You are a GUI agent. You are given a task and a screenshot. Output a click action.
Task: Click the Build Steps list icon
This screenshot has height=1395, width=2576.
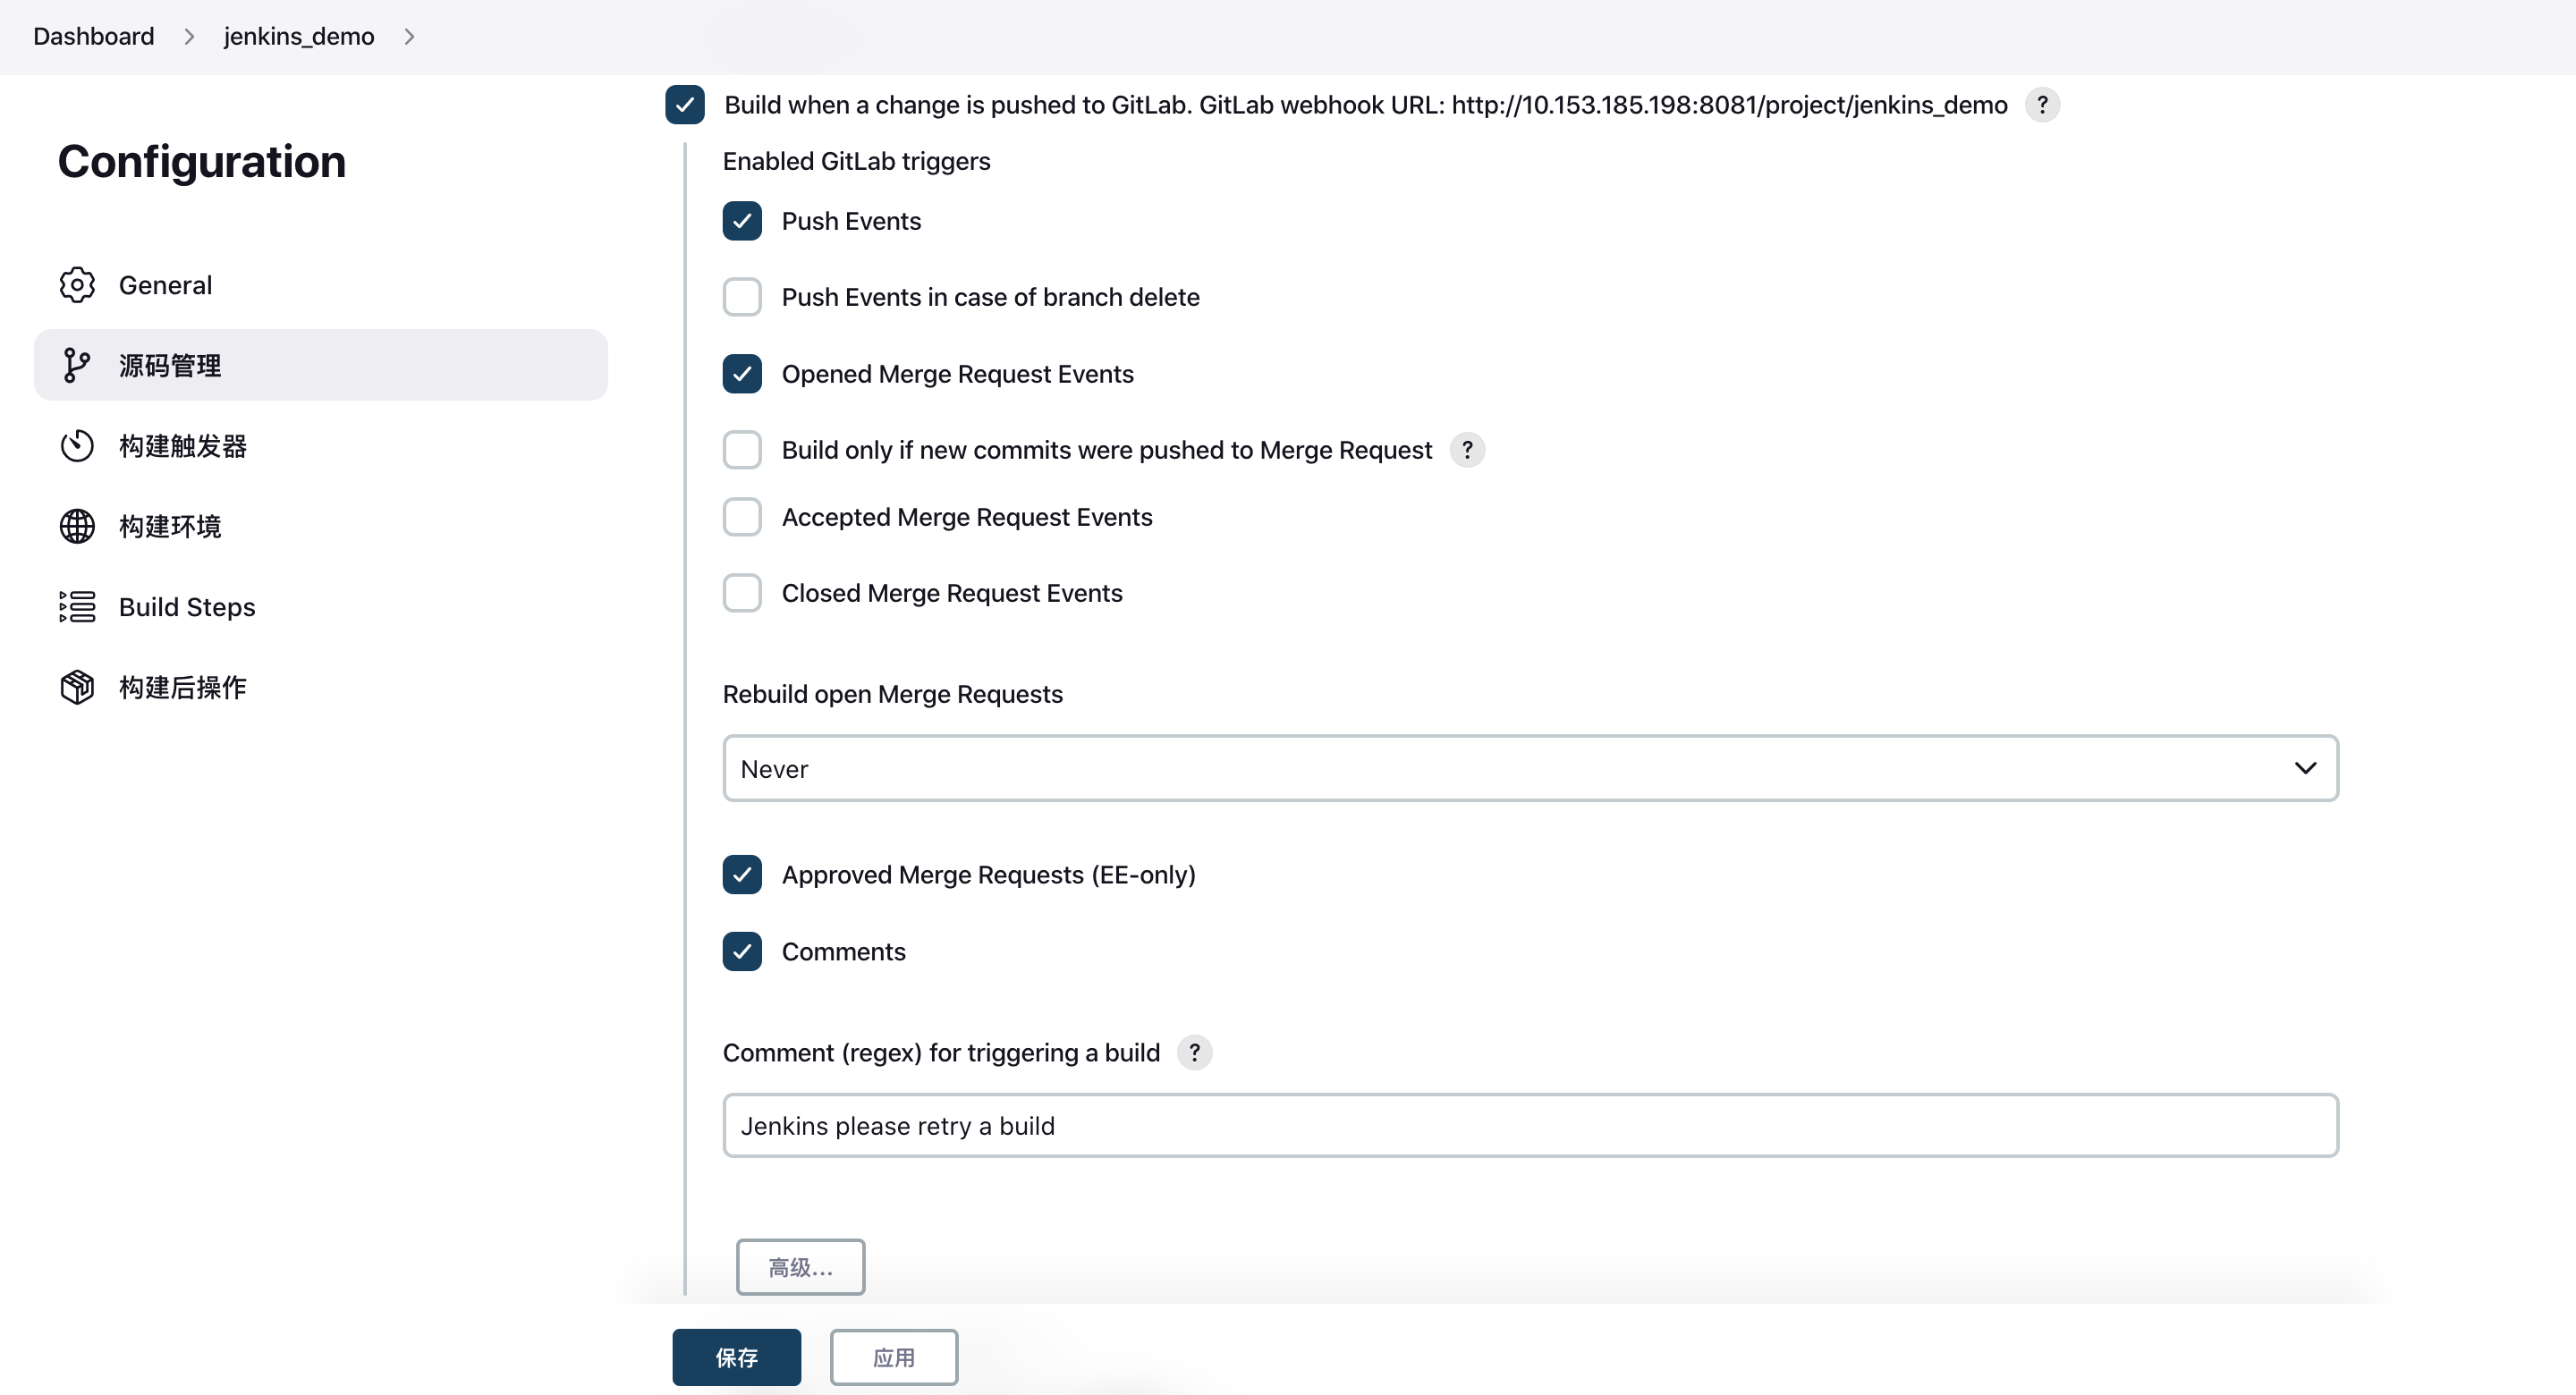point(77,607)
